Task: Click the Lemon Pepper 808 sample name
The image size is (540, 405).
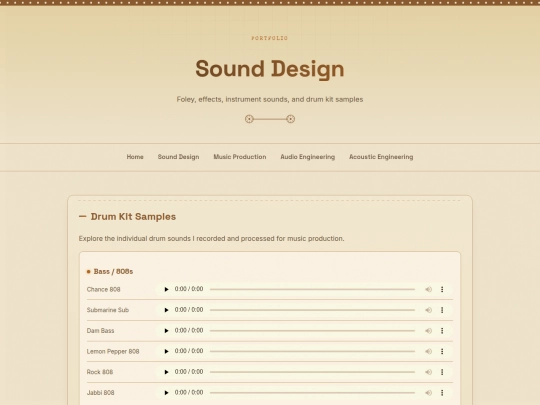Action: 113,351
